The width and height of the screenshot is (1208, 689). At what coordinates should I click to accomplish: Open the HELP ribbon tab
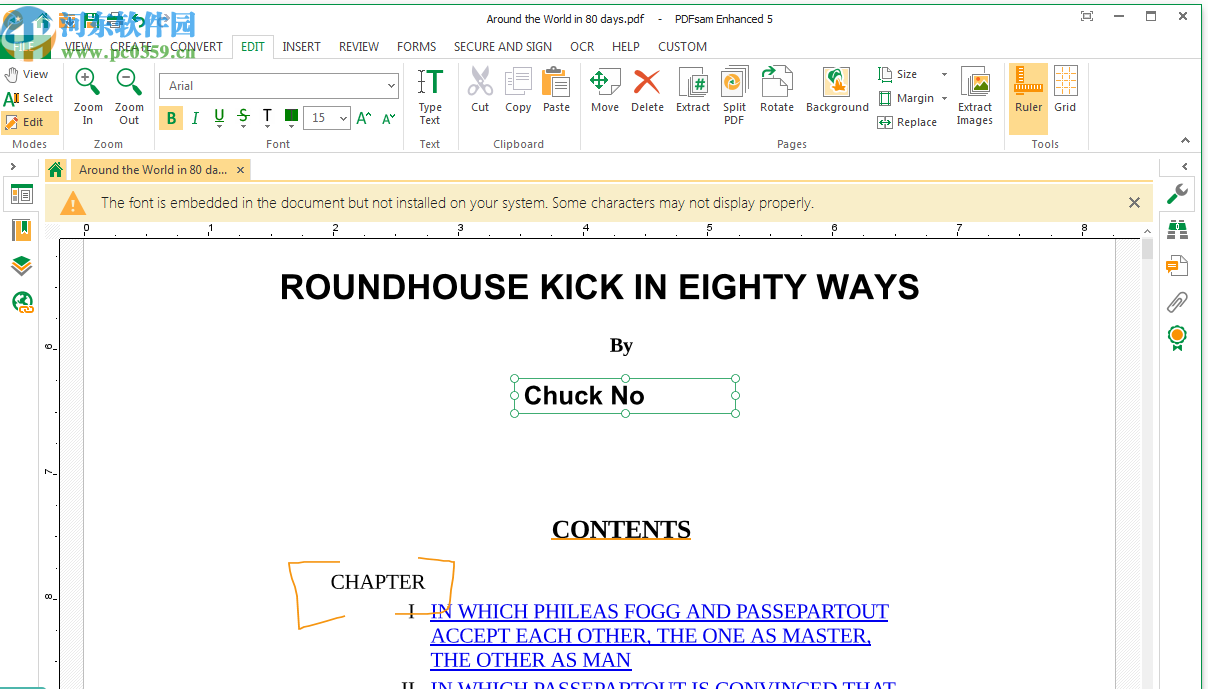point(626,46)
